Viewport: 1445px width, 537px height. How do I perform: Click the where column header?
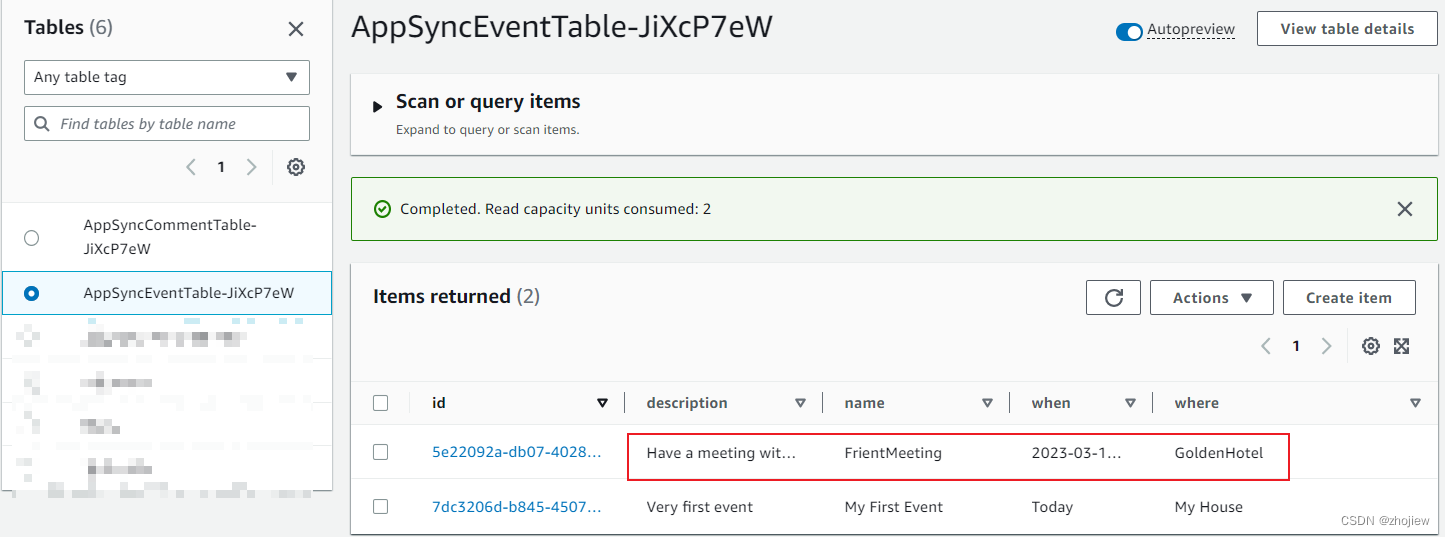pos(1196,403)
